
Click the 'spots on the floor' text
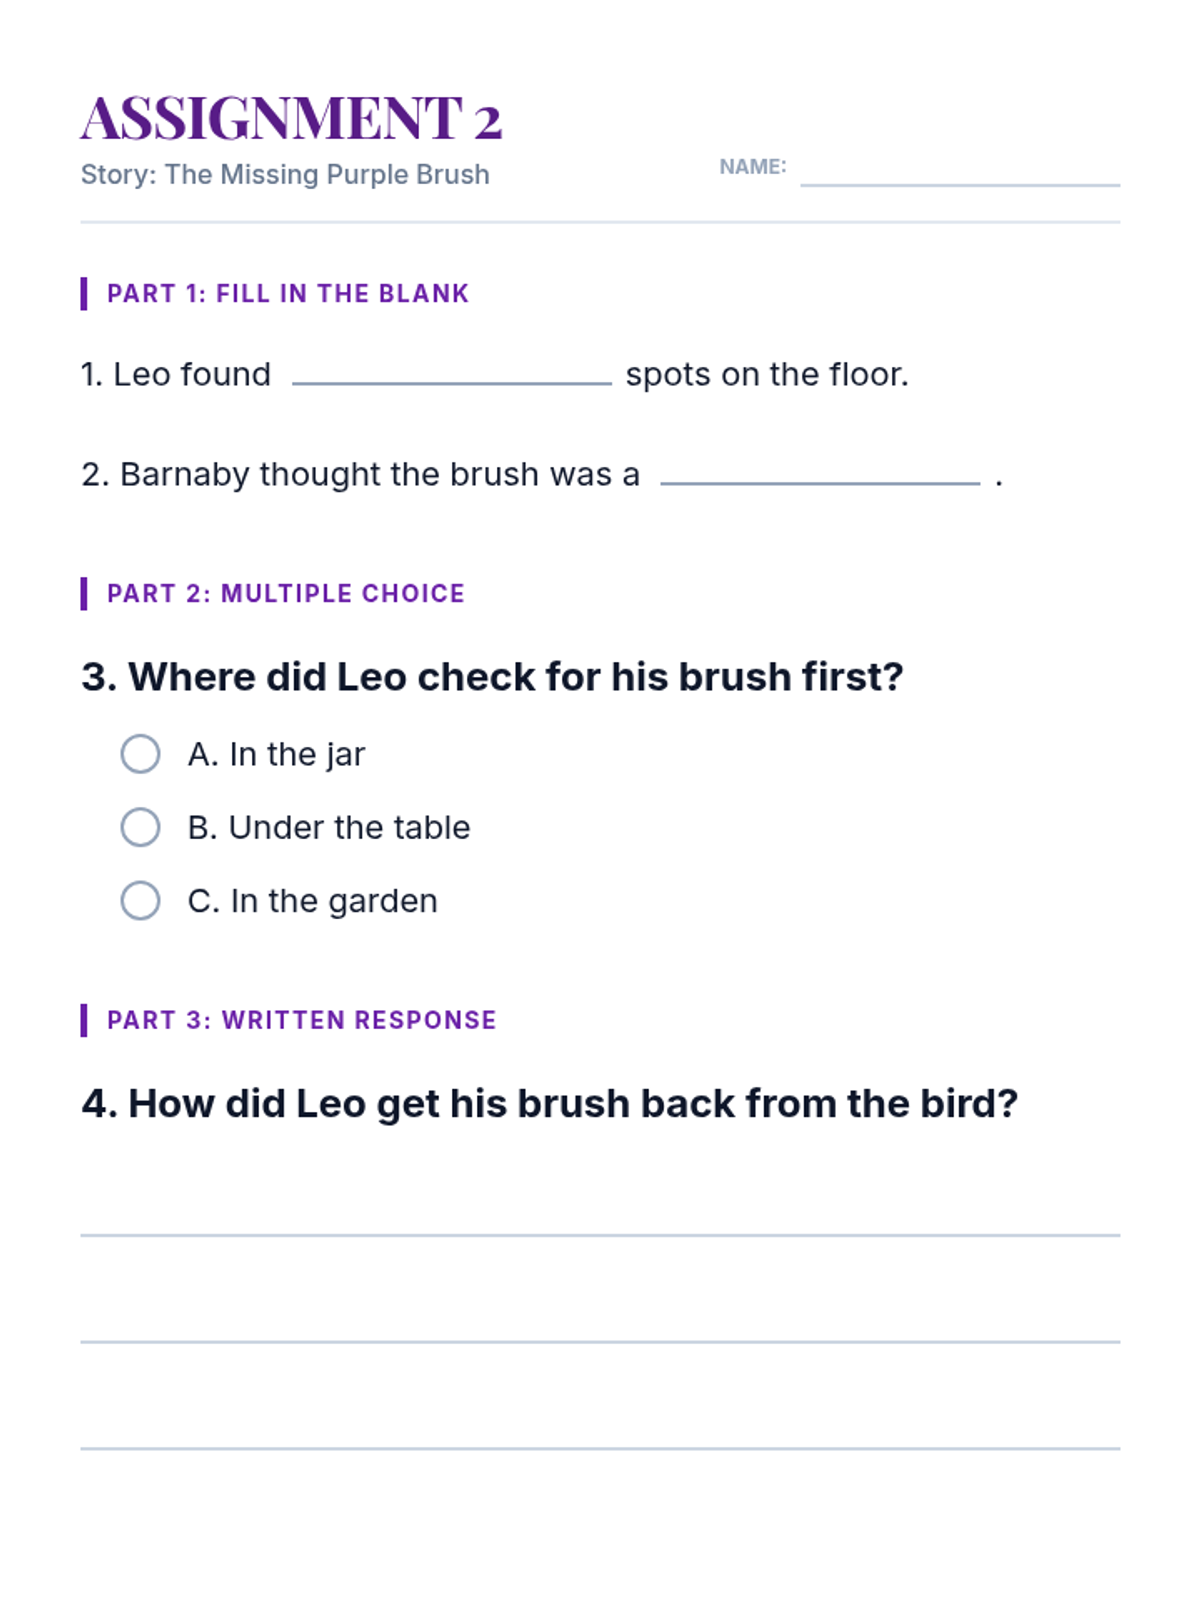(x=767, y=374)
